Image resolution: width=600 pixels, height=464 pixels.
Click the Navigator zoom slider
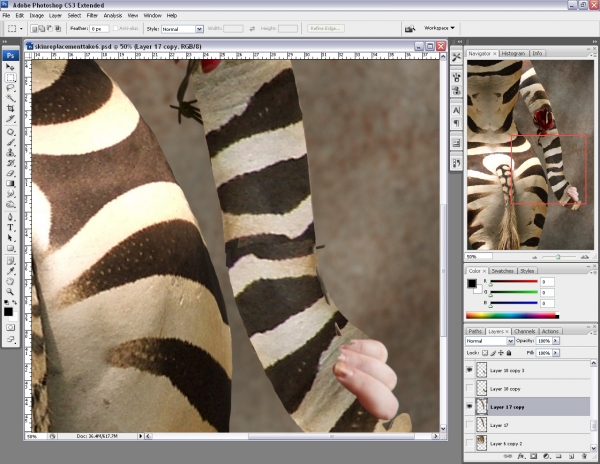pyautogui.click(x=558, y=257)
